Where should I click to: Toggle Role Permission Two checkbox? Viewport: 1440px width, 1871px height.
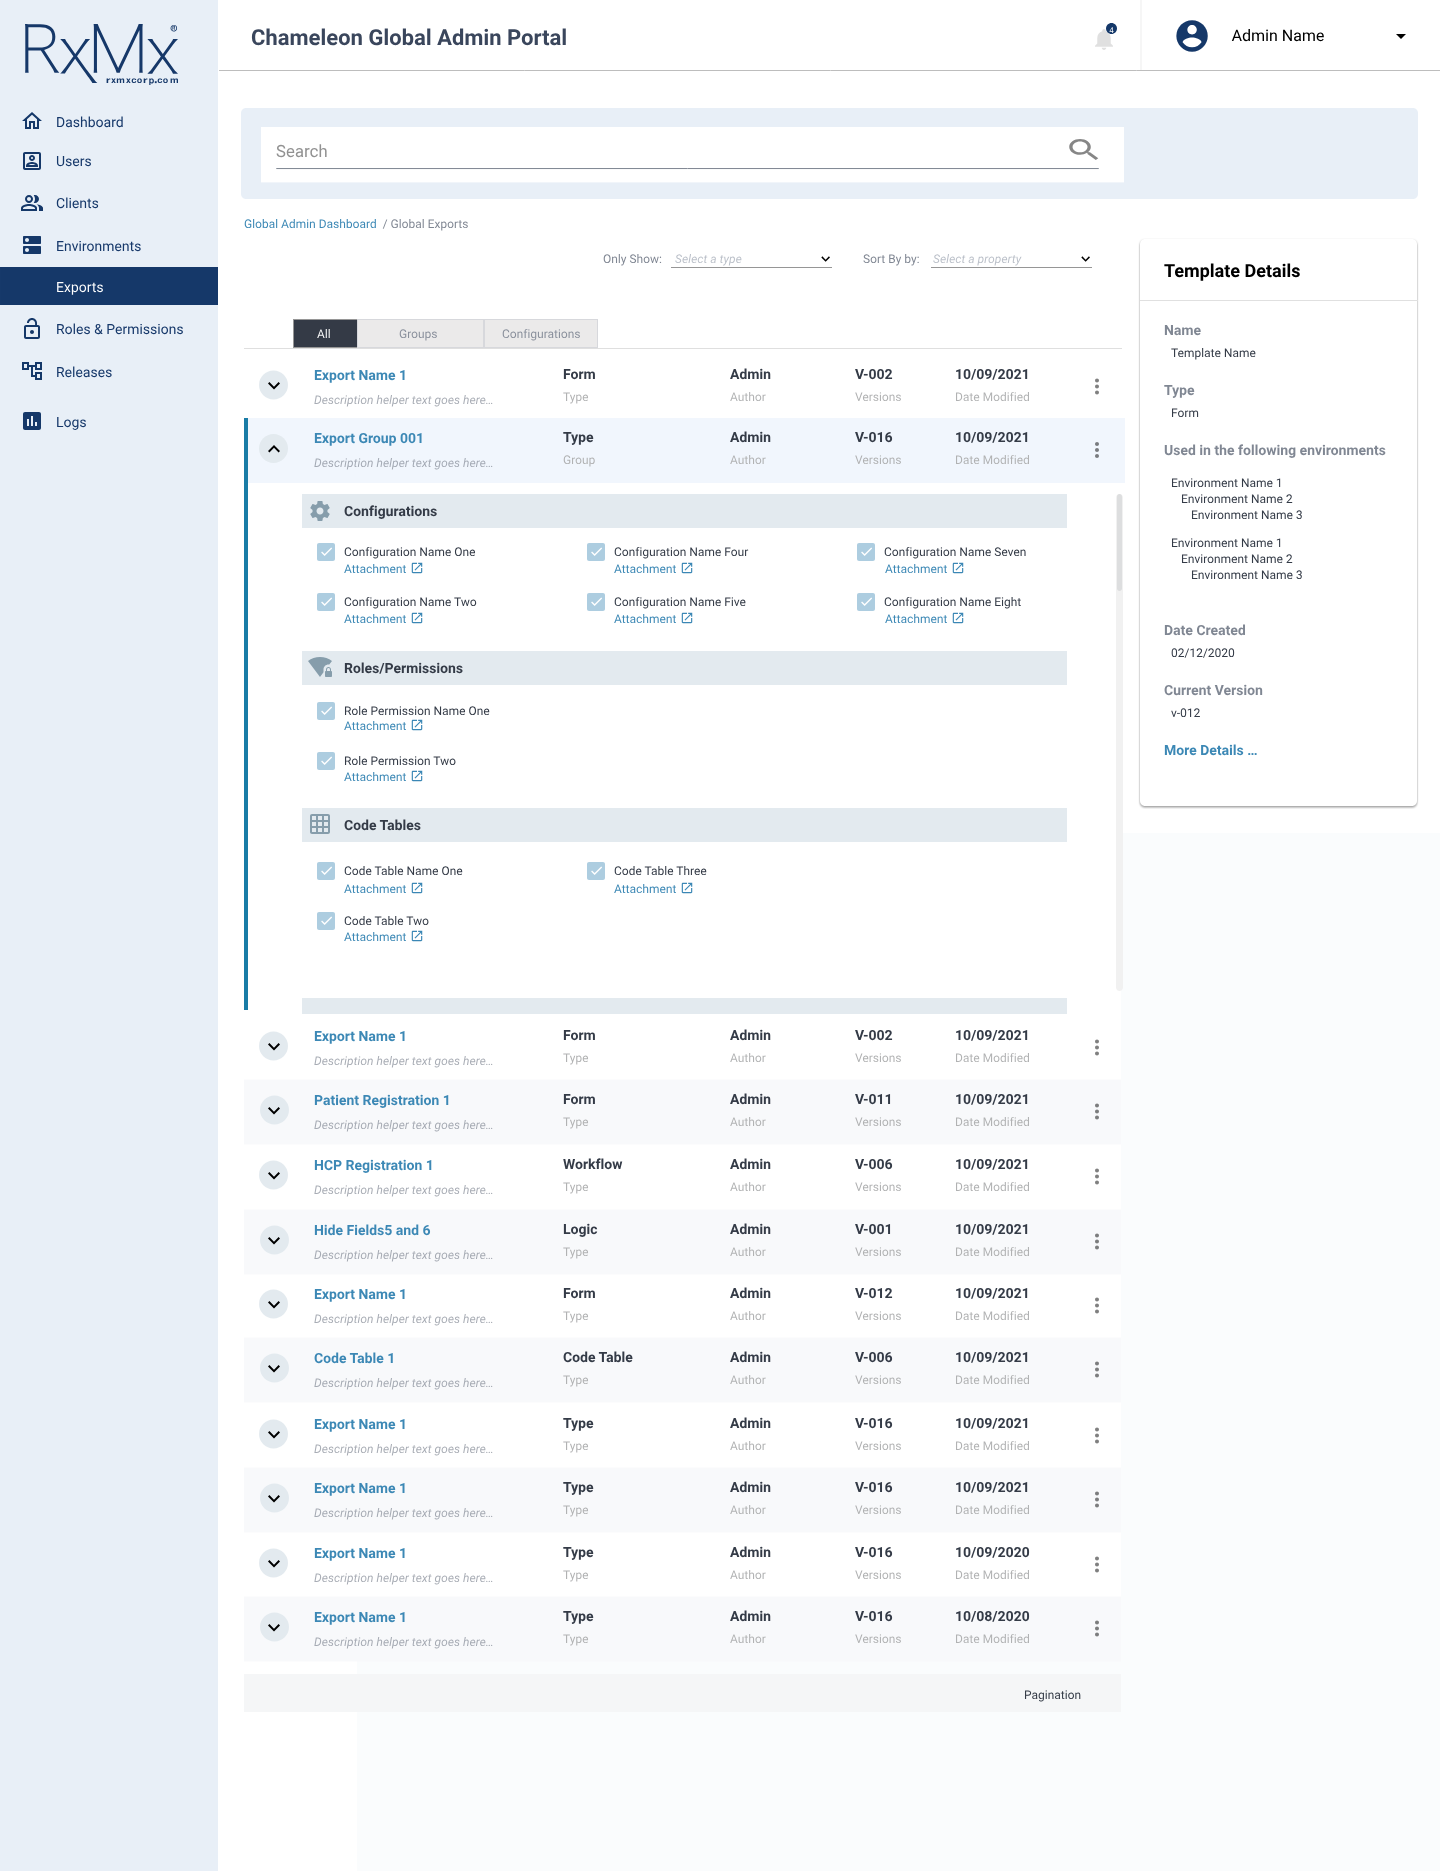click(326, 761)
